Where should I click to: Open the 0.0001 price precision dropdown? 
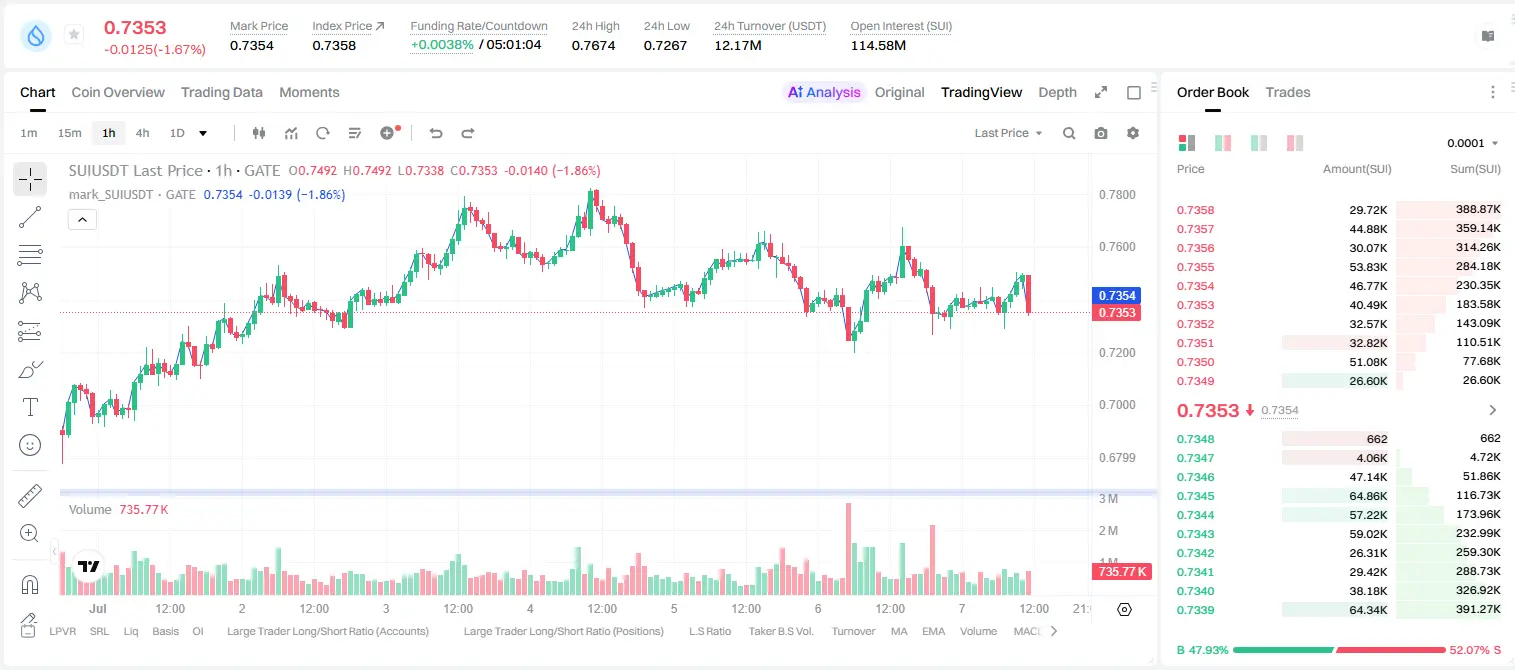(x=1473, y=143)
